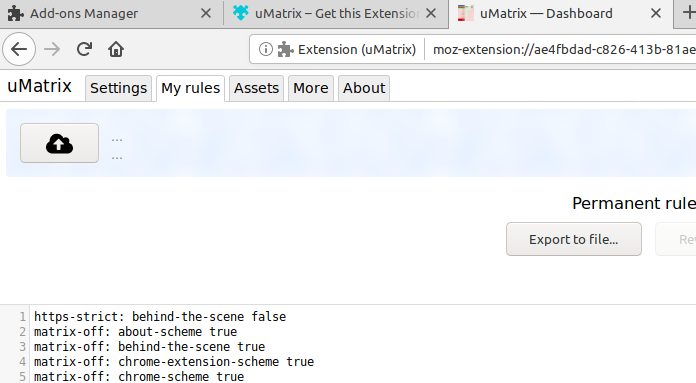Reload the current page
Image resolution: width=696 pixels, height=383 pixels.
84,49
